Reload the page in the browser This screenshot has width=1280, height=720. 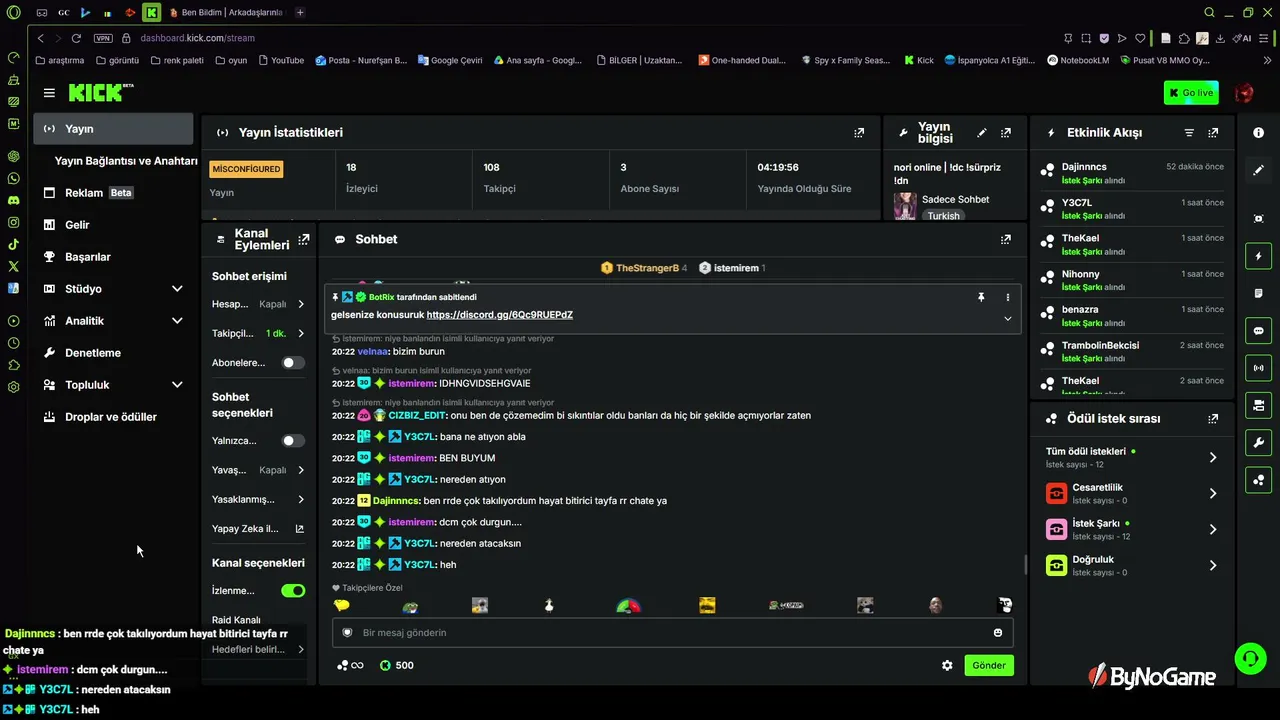(76, 38)
